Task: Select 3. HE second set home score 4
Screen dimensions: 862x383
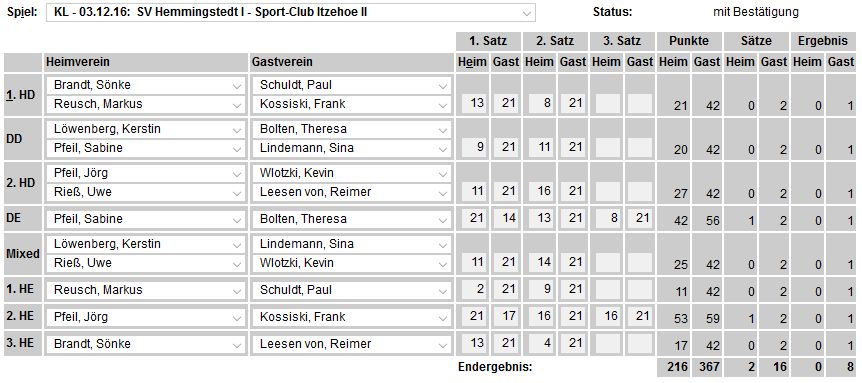Action: (540, 343)
